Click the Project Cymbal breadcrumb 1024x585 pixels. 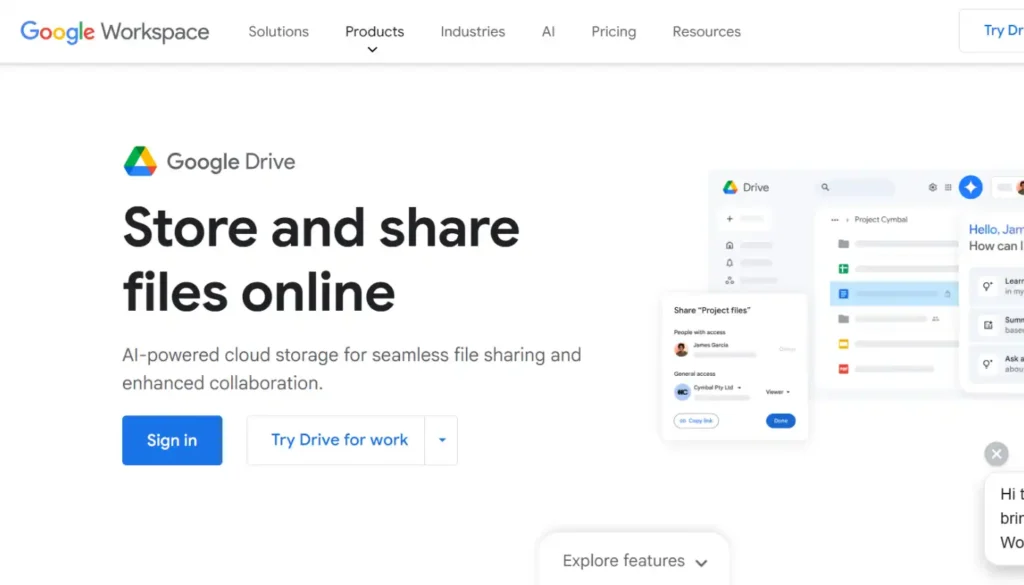tap(880, 219)
